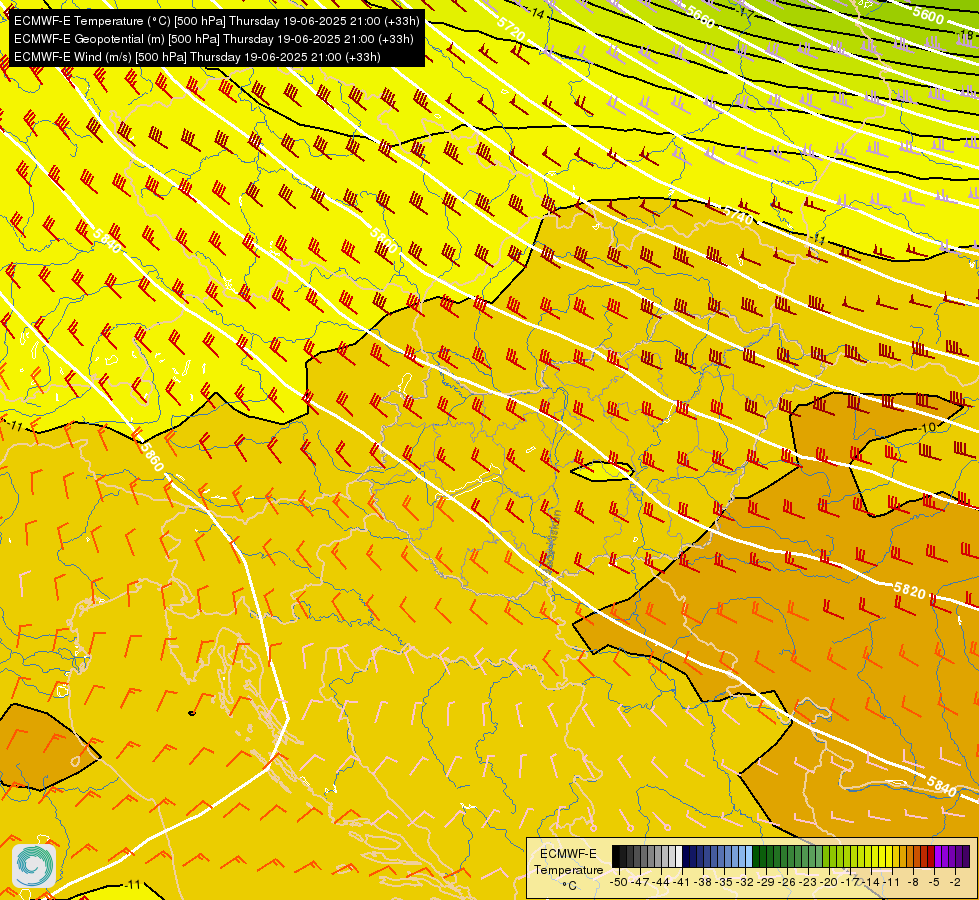Click the 5820 geopotential contour label

tap(909, 590)
